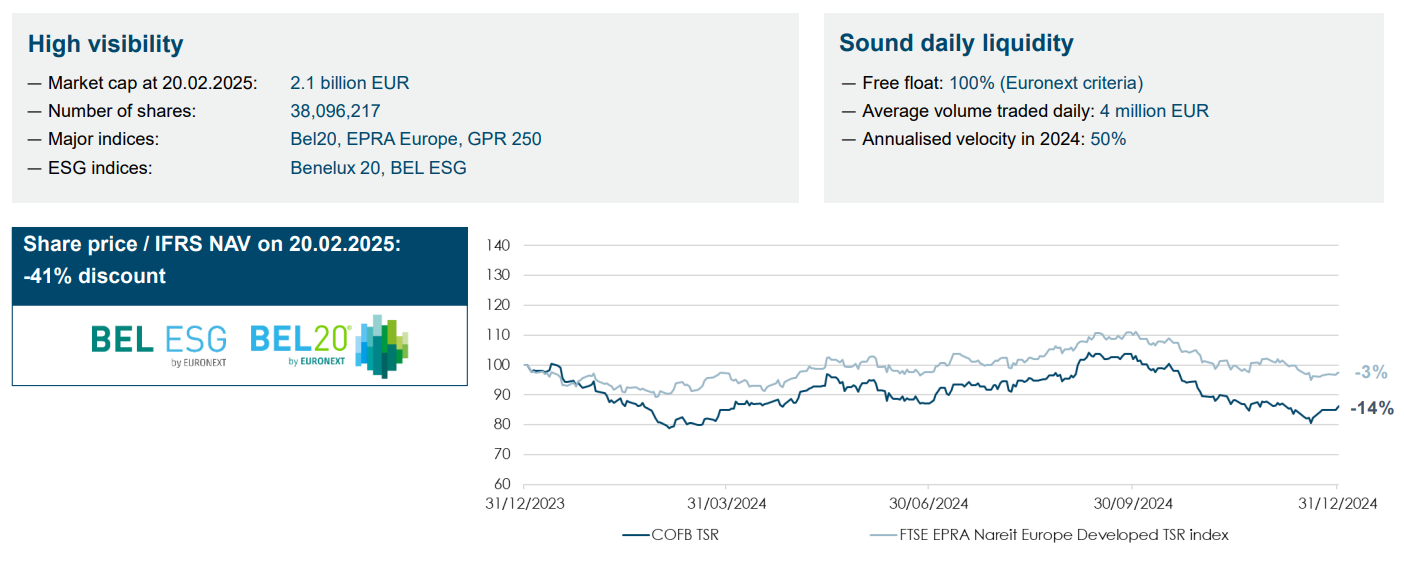Click 'Annualised velocity in 2024: 50%' line

(x=984, y=139)
